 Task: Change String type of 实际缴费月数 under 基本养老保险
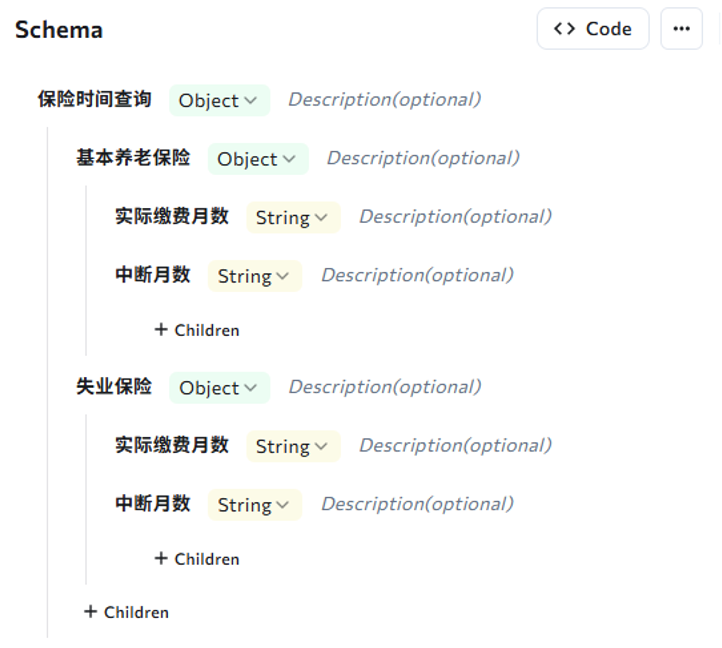tap(292, 217)
